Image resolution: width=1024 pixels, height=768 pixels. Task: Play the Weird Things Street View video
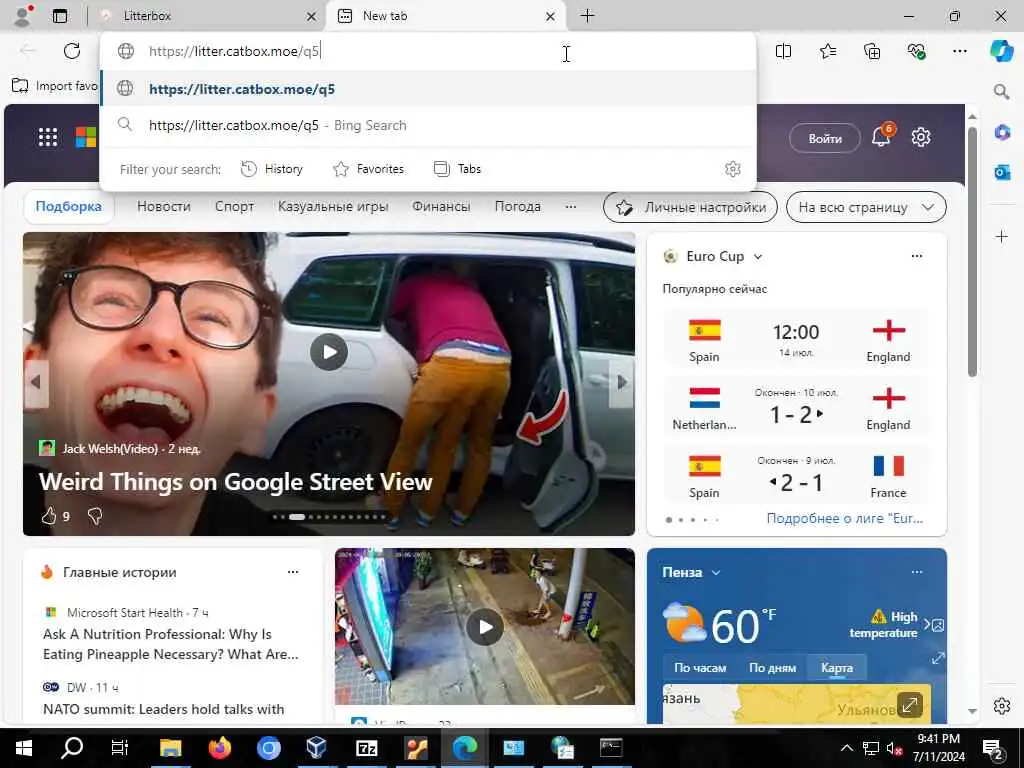click(328, 352)
